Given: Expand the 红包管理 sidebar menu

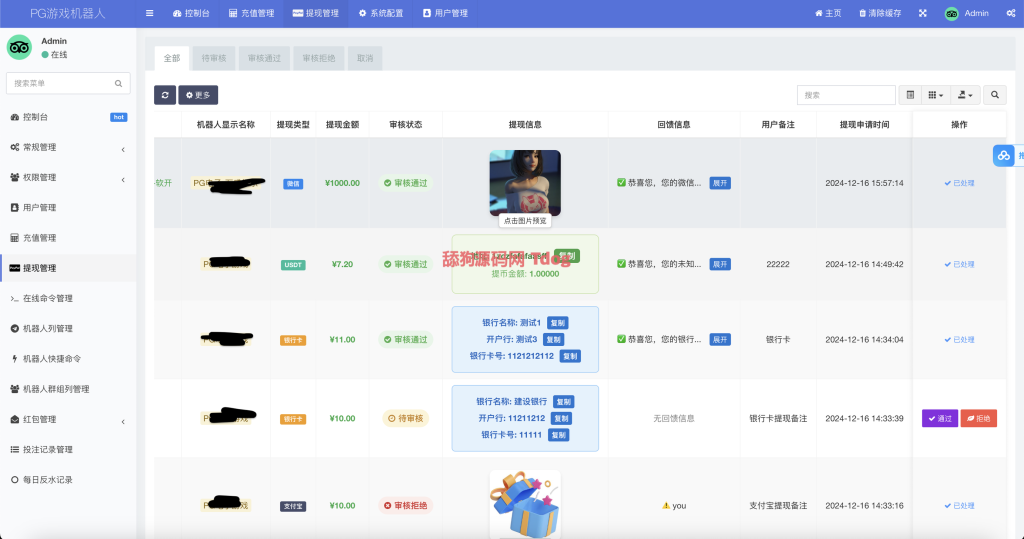Looking at the screenshot, I should click(68, 419).
